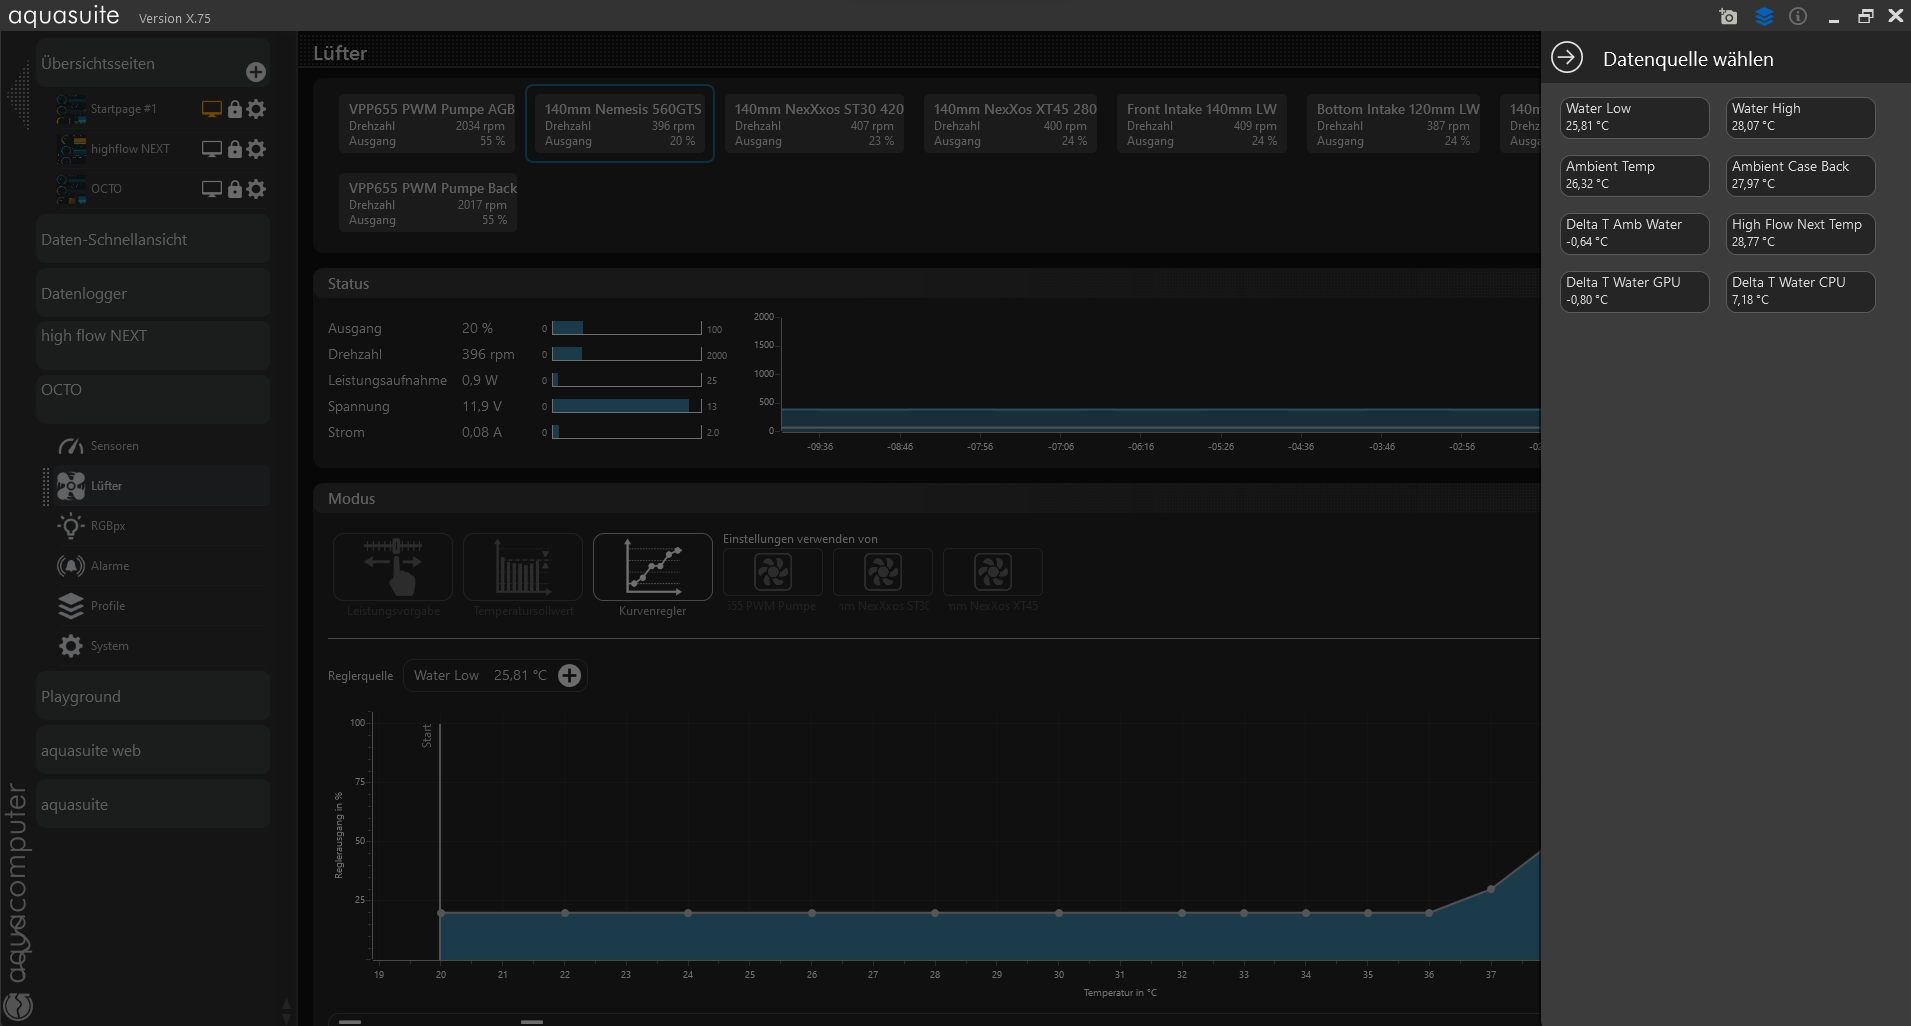
Task: Use settings from NexXxos ST30 fan
Action: point(883,572)
